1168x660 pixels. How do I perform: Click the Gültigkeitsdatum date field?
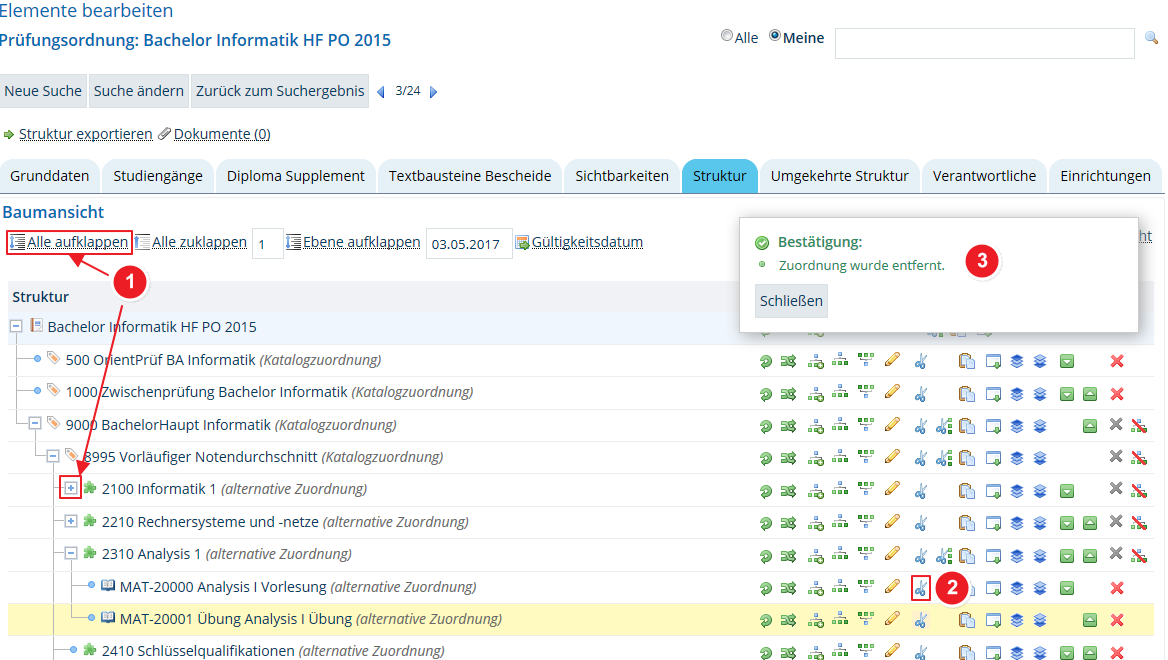tap(469, 244)
